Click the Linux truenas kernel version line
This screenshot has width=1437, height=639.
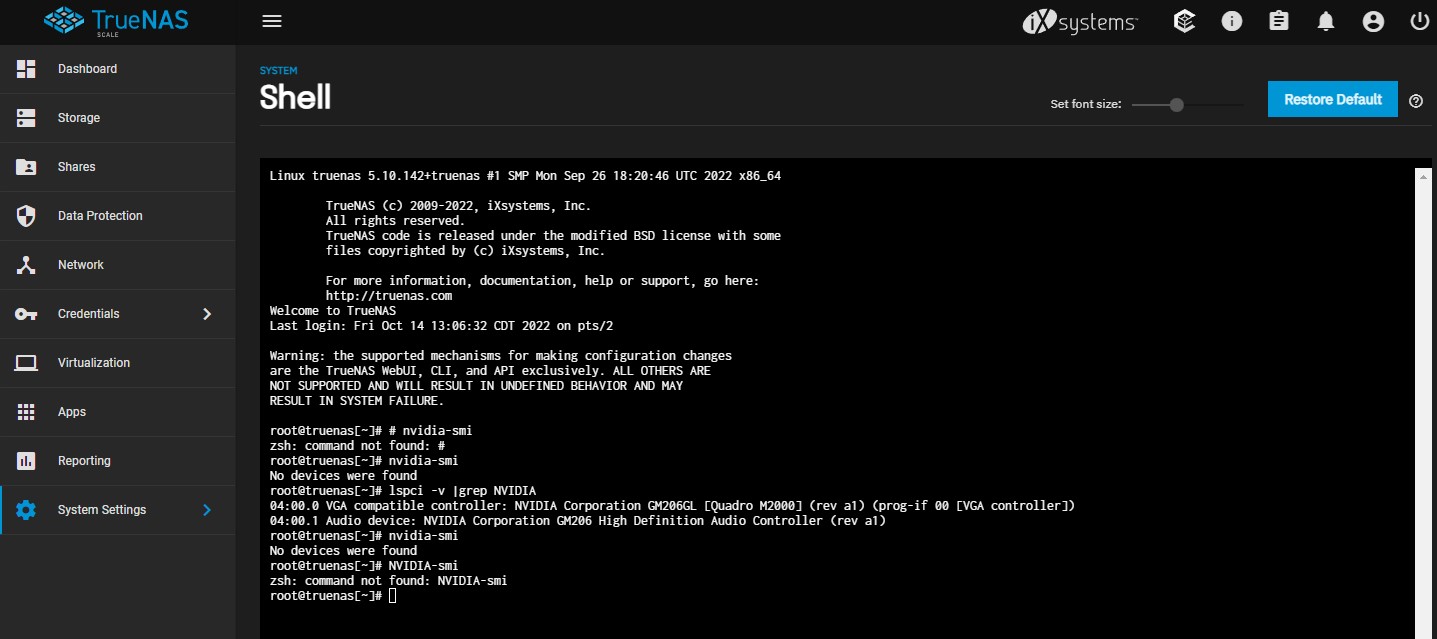pyautogui.click(x=525, y=176)
